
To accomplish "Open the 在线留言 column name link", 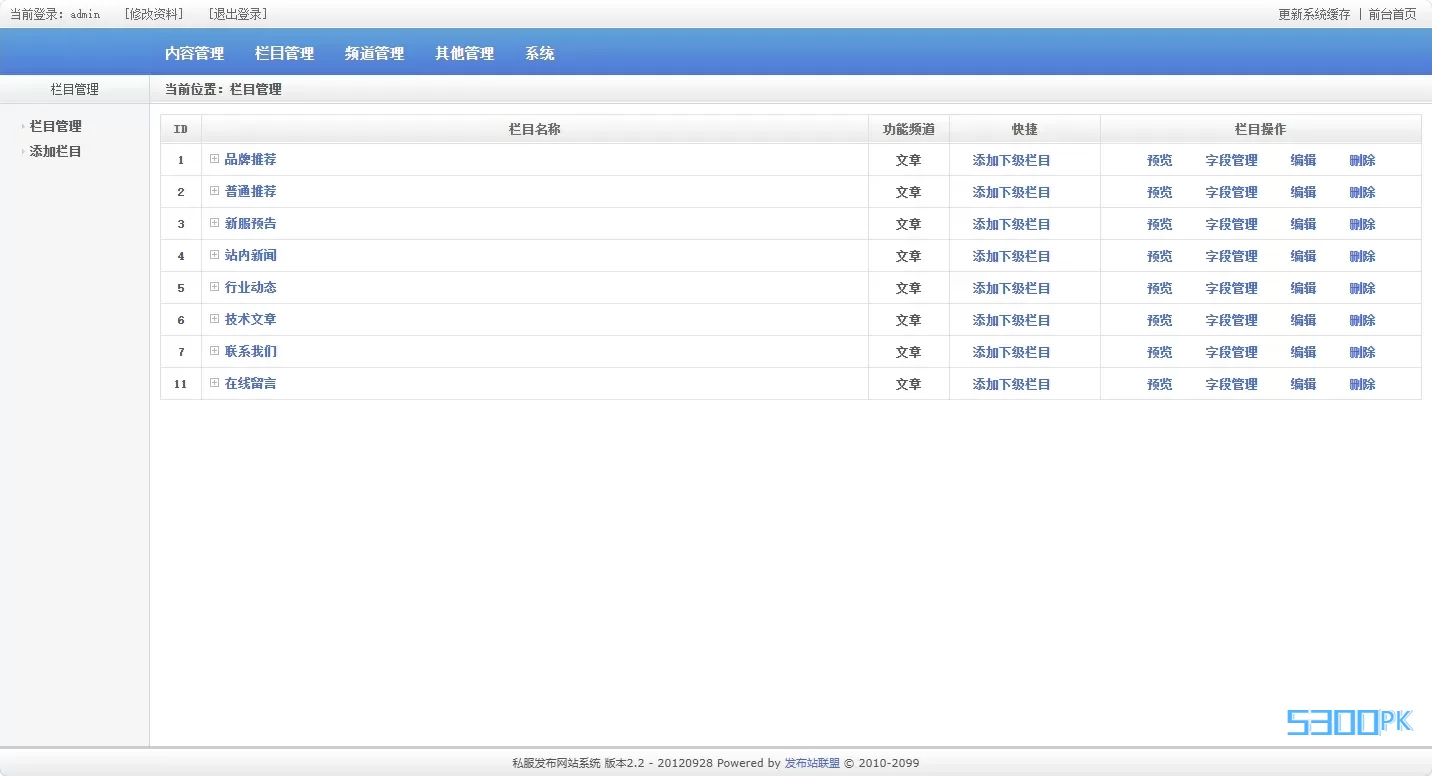I will (x=250, y=384).
